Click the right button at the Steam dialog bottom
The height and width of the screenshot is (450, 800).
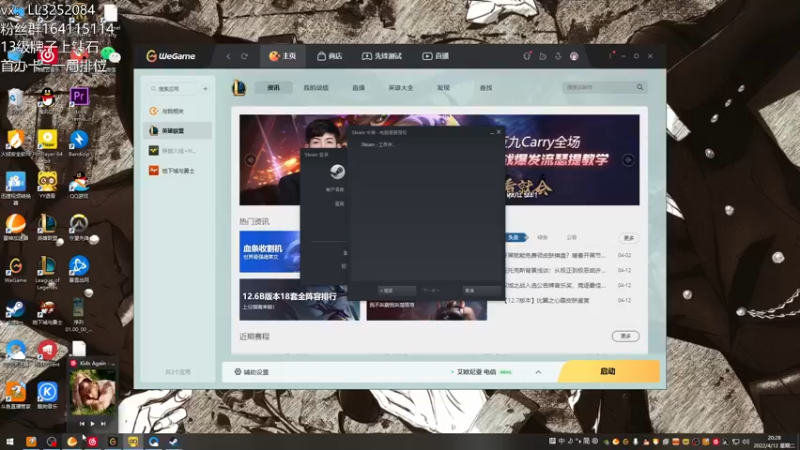(481, 290)
